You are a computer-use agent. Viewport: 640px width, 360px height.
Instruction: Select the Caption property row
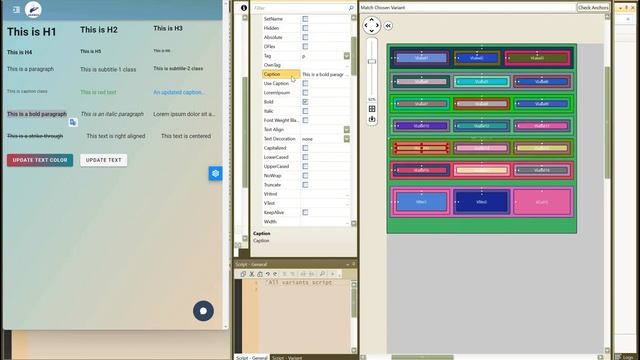click(x=306, y=74)
